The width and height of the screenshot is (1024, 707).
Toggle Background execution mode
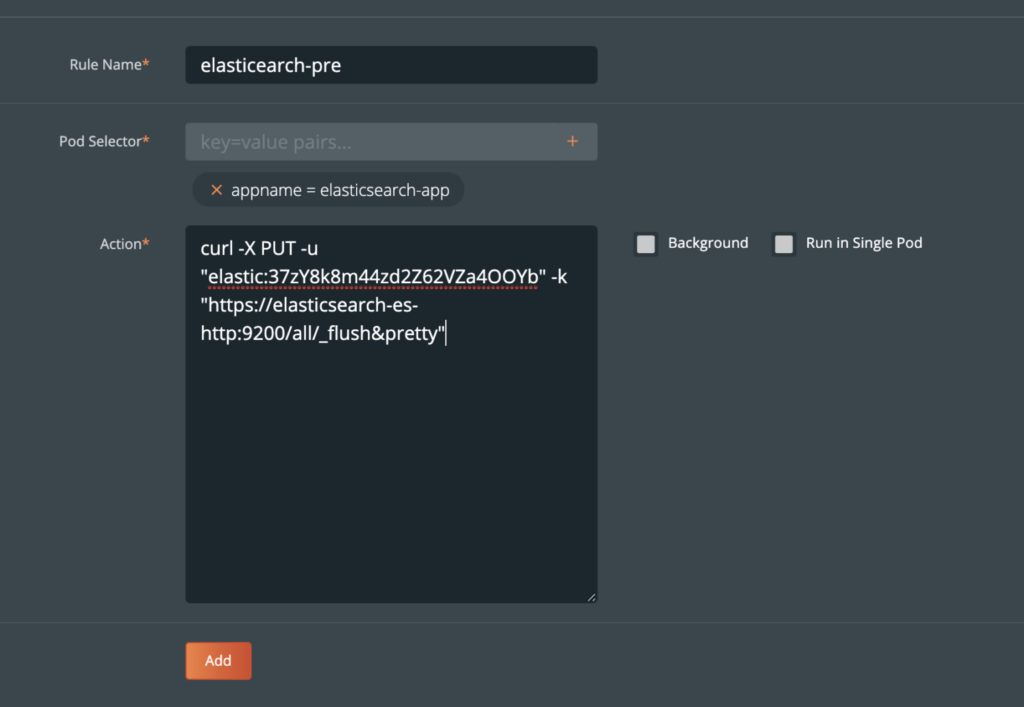point(645,243)
